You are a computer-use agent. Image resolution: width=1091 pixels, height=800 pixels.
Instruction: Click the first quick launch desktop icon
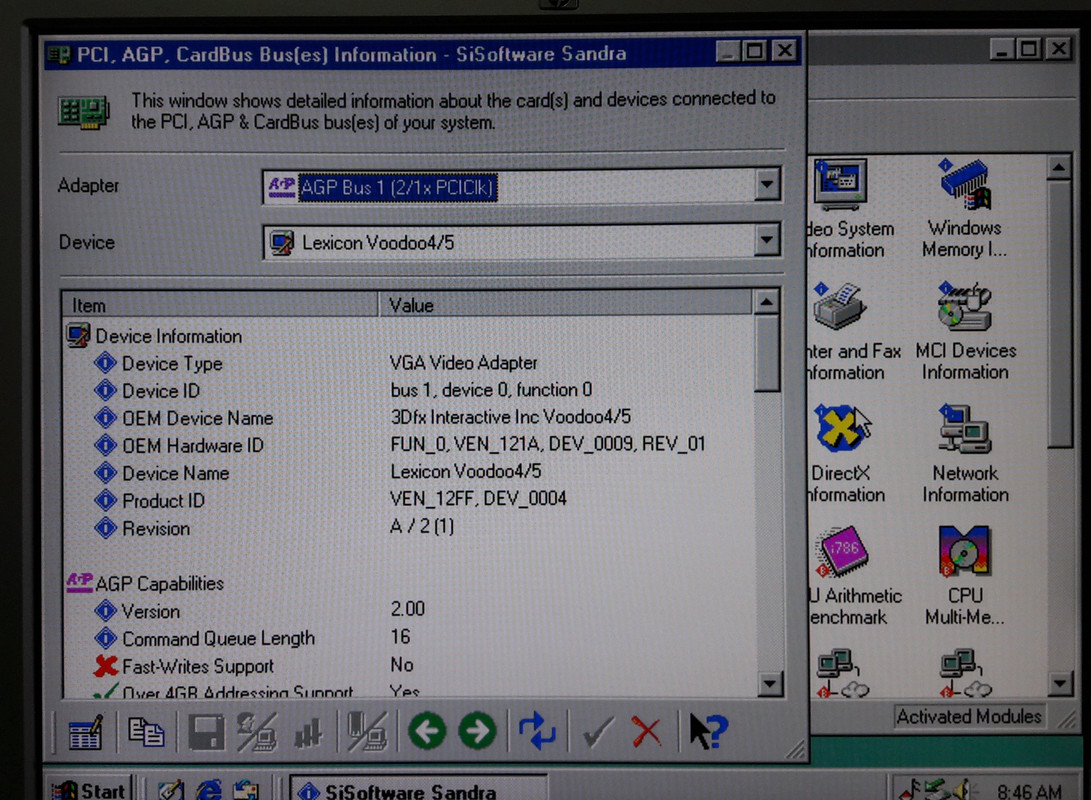pos(170,790)
